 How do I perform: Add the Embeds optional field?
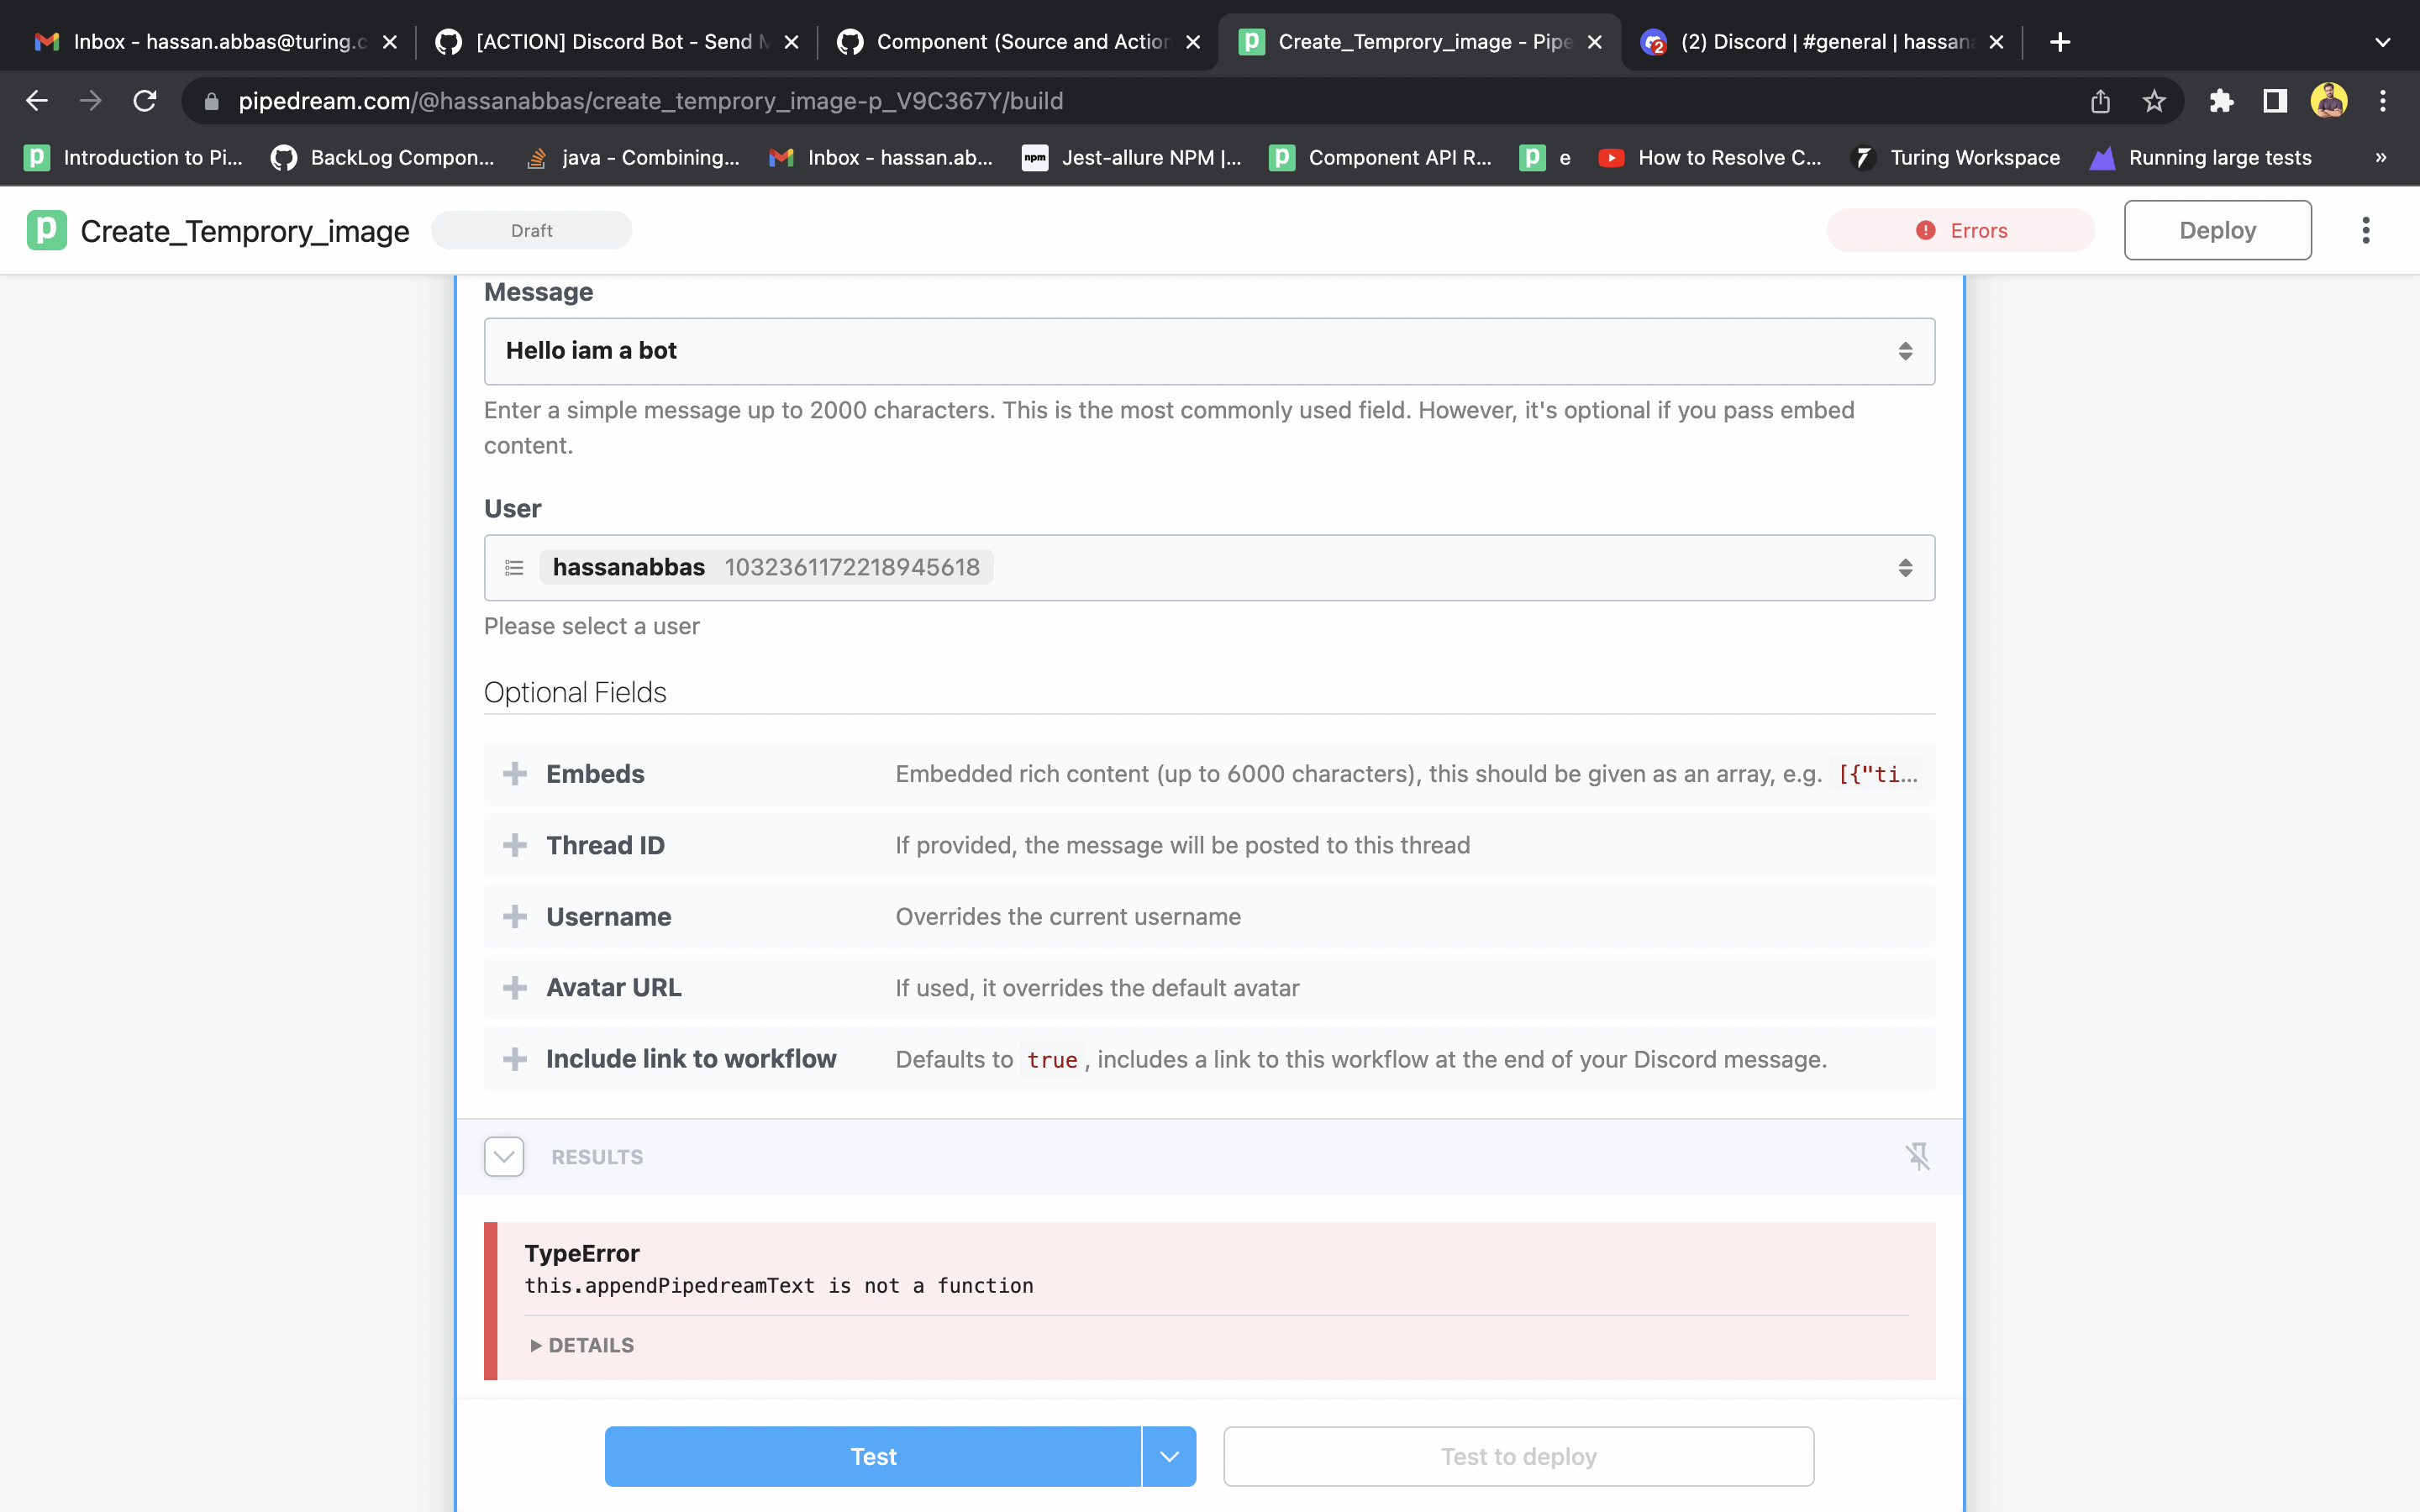click(x=515, y=773)
